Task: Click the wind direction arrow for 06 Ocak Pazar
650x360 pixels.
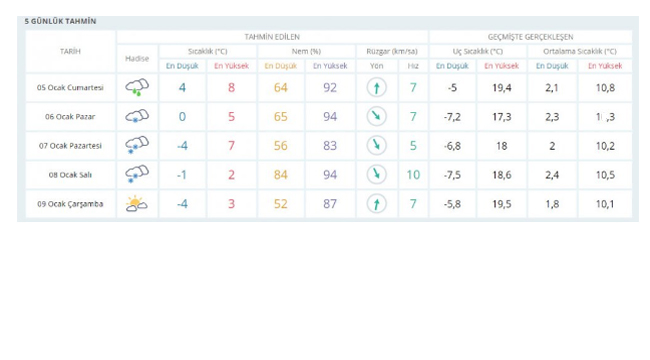Action: point(376,117)
